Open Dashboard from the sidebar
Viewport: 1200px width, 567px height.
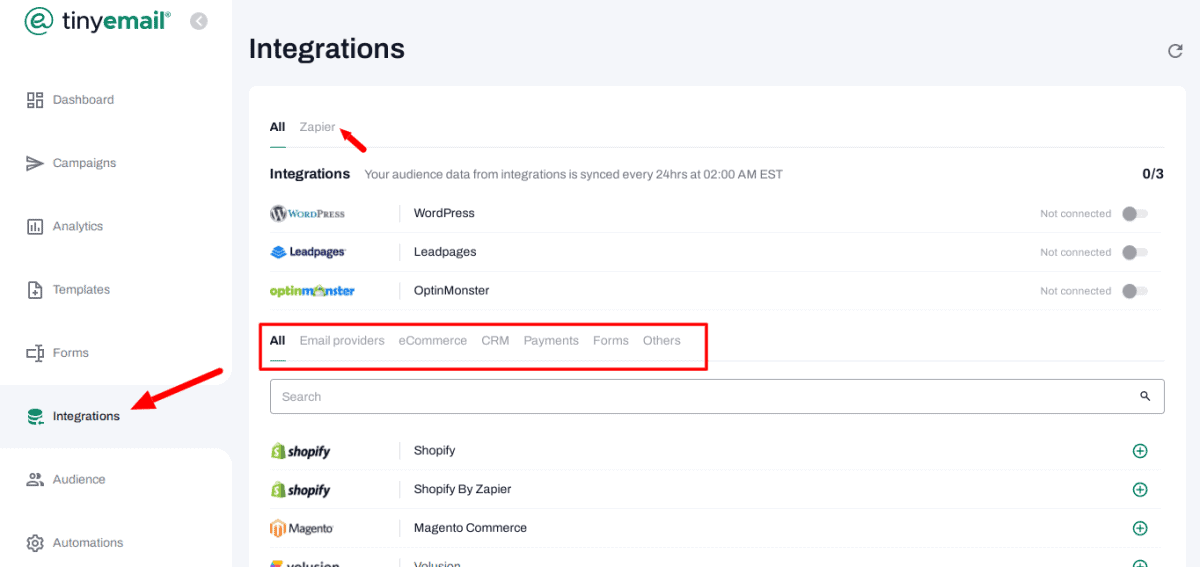[83, 100]
